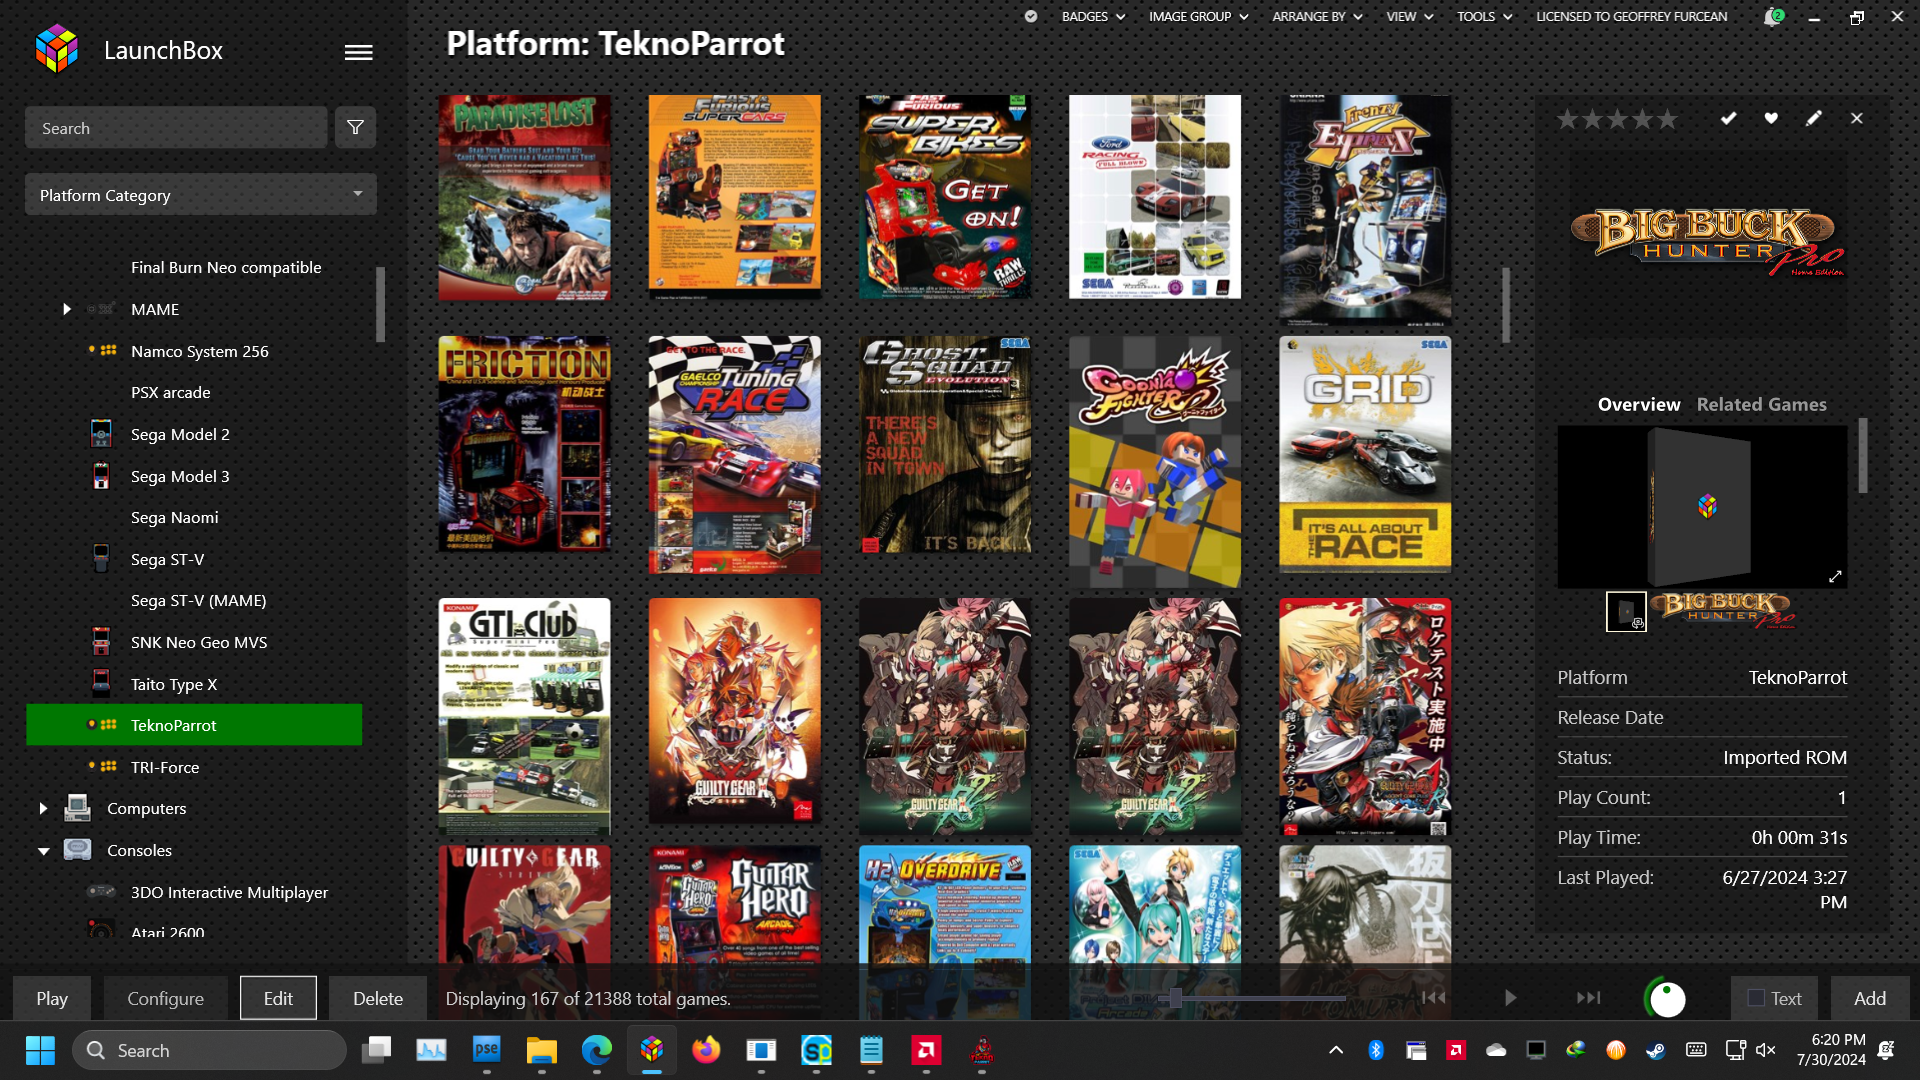Image resolution: width=1920 pixels, height=1080 pixels.
Task: Click previous track music button
Action: pyautogui.click(x=1434, y=997)
